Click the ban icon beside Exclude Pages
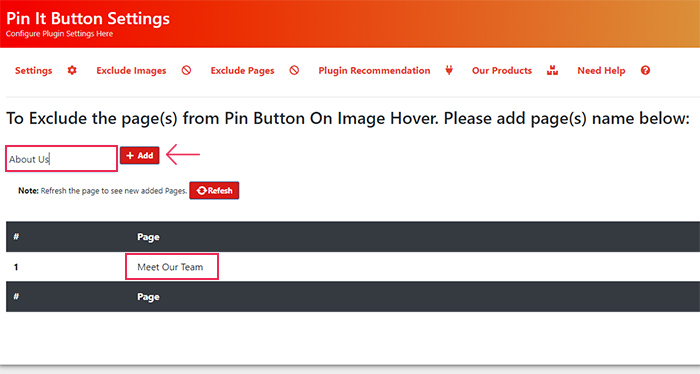700x374 pixels. [294, 70]
